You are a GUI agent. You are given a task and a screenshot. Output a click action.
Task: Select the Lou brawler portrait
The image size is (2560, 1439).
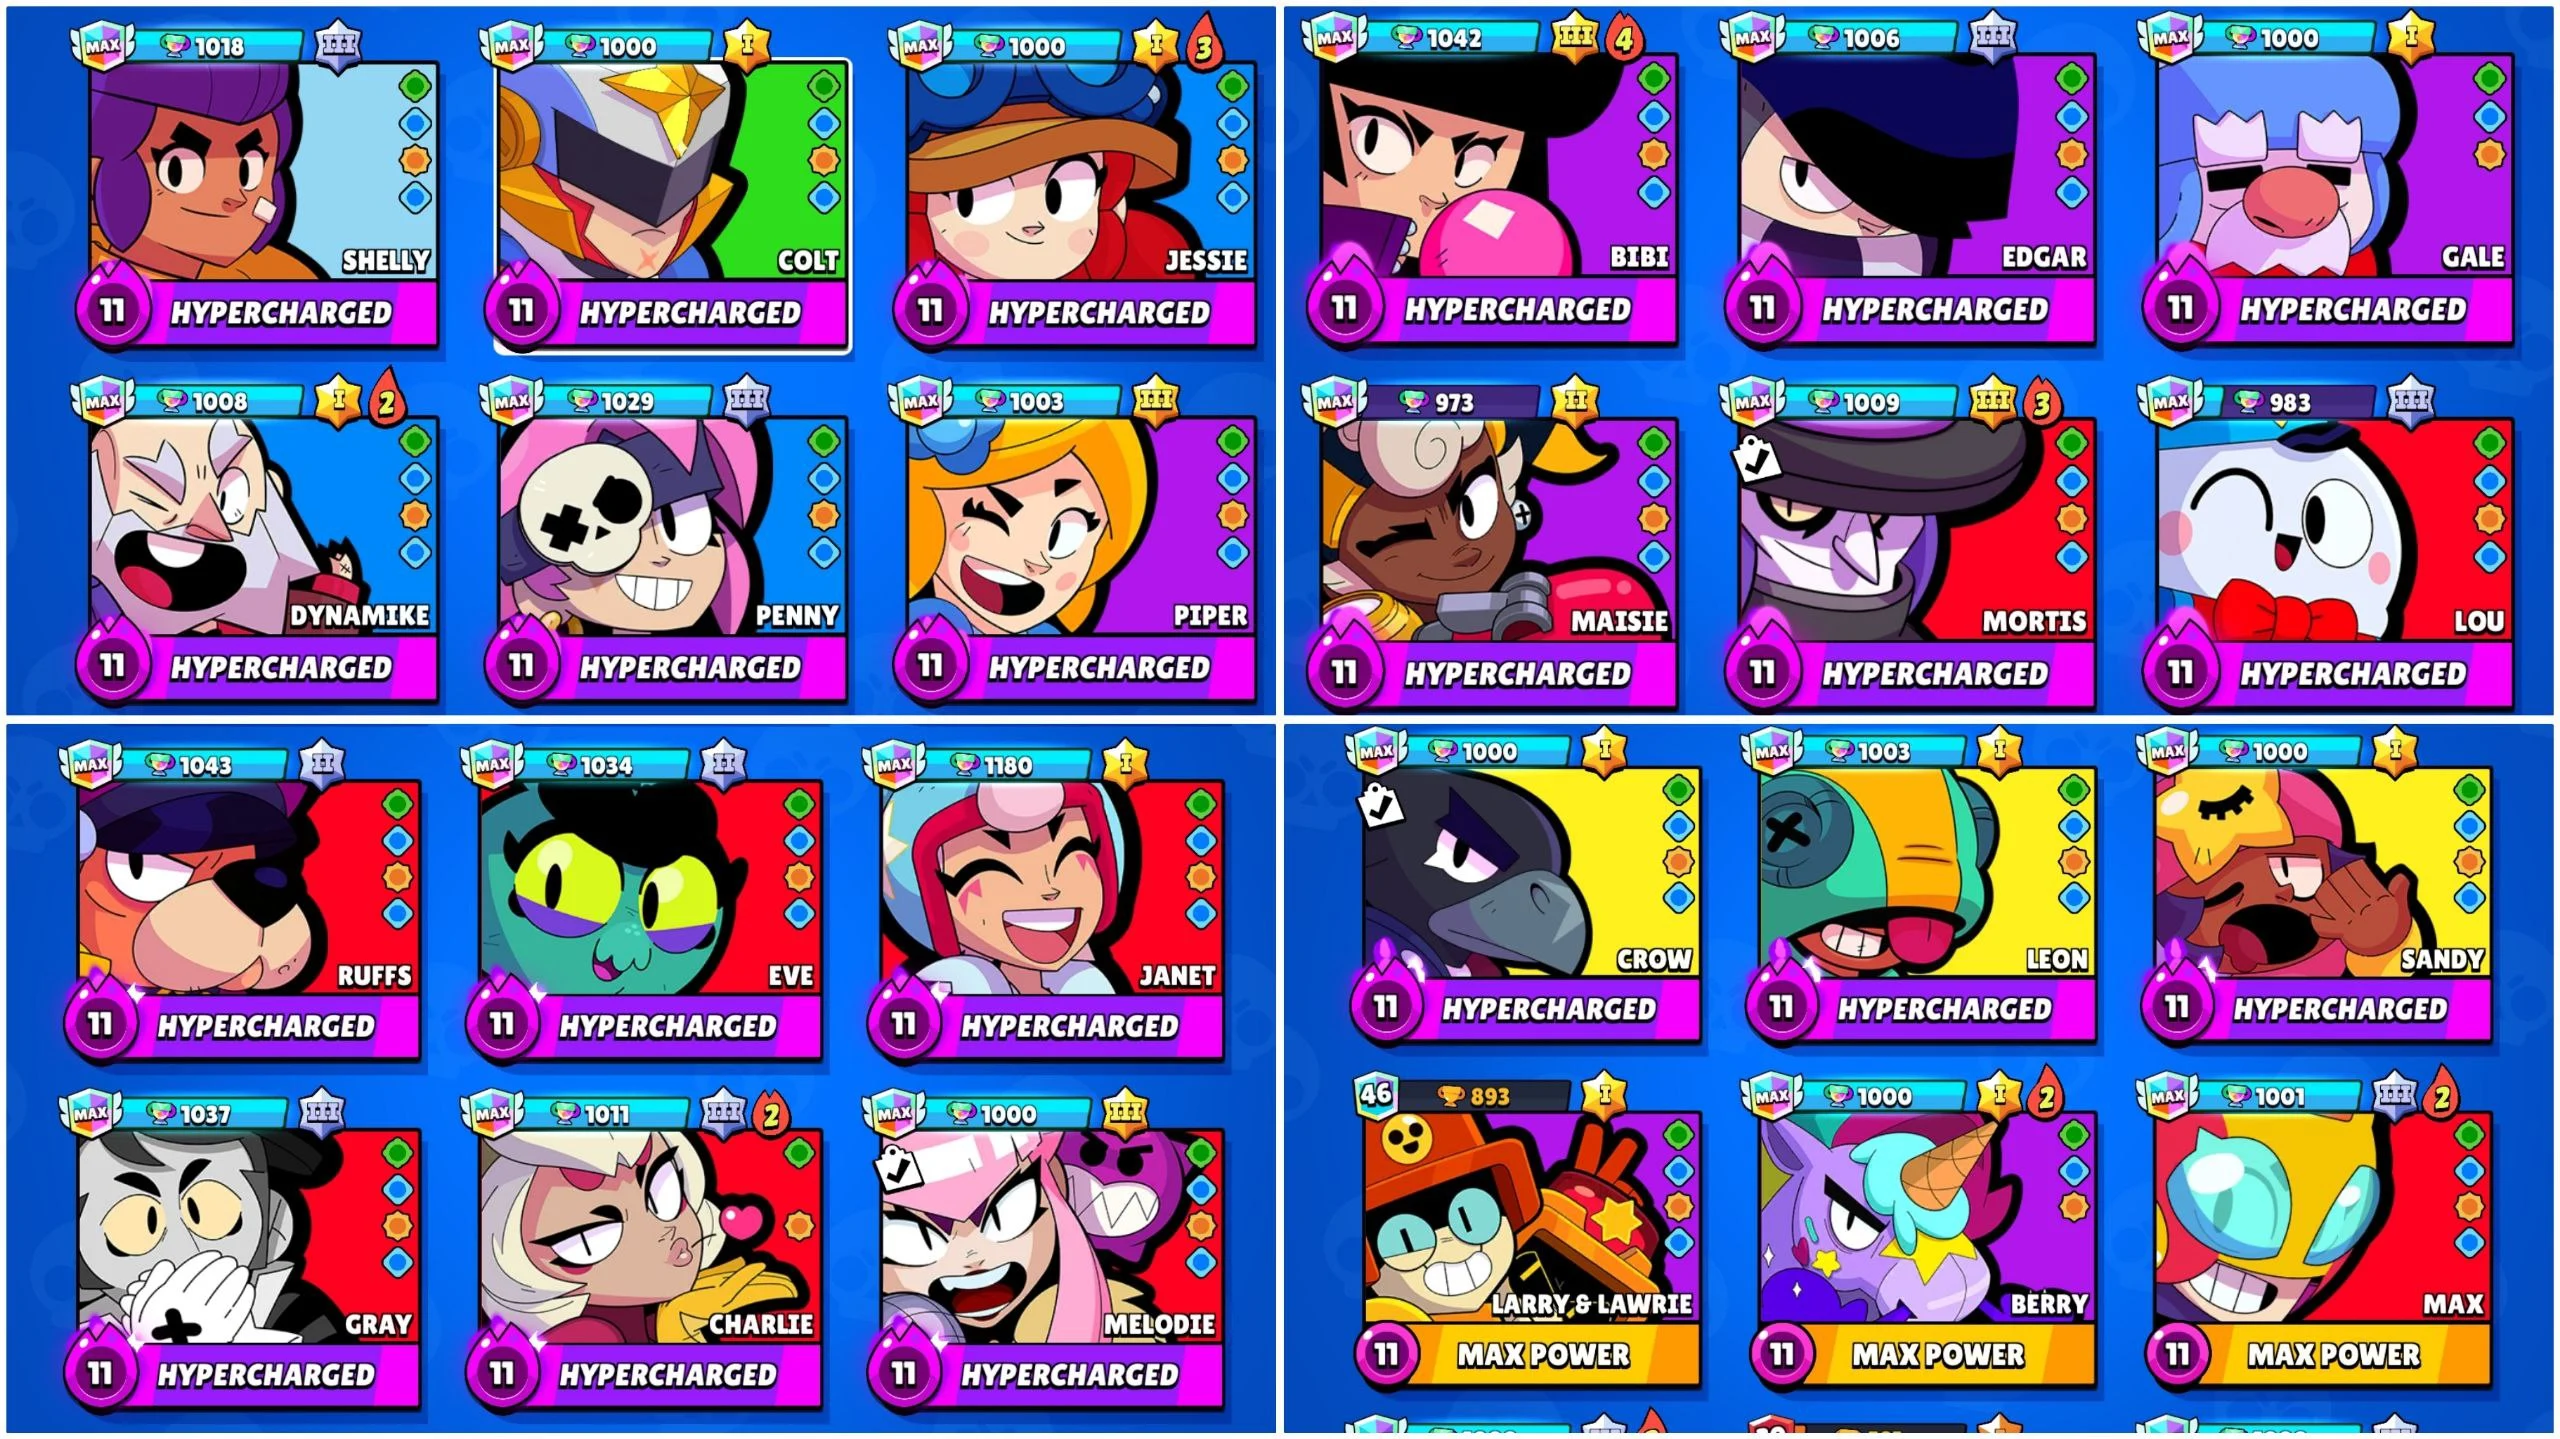click(x=2333, y=530)
